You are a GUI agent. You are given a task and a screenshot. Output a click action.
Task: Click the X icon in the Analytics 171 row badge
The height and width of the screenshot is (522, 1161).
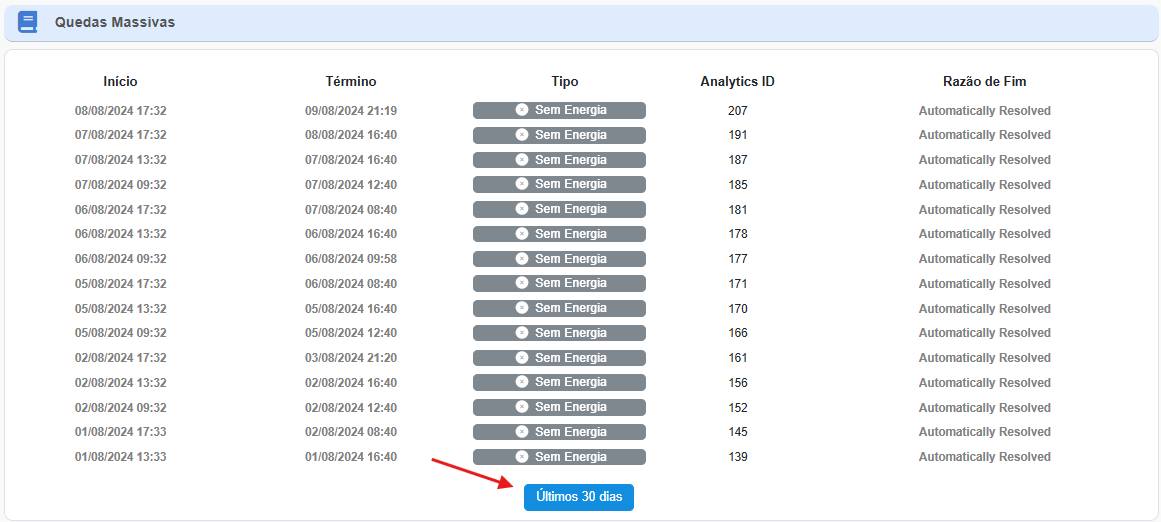(x=522, y=283)
